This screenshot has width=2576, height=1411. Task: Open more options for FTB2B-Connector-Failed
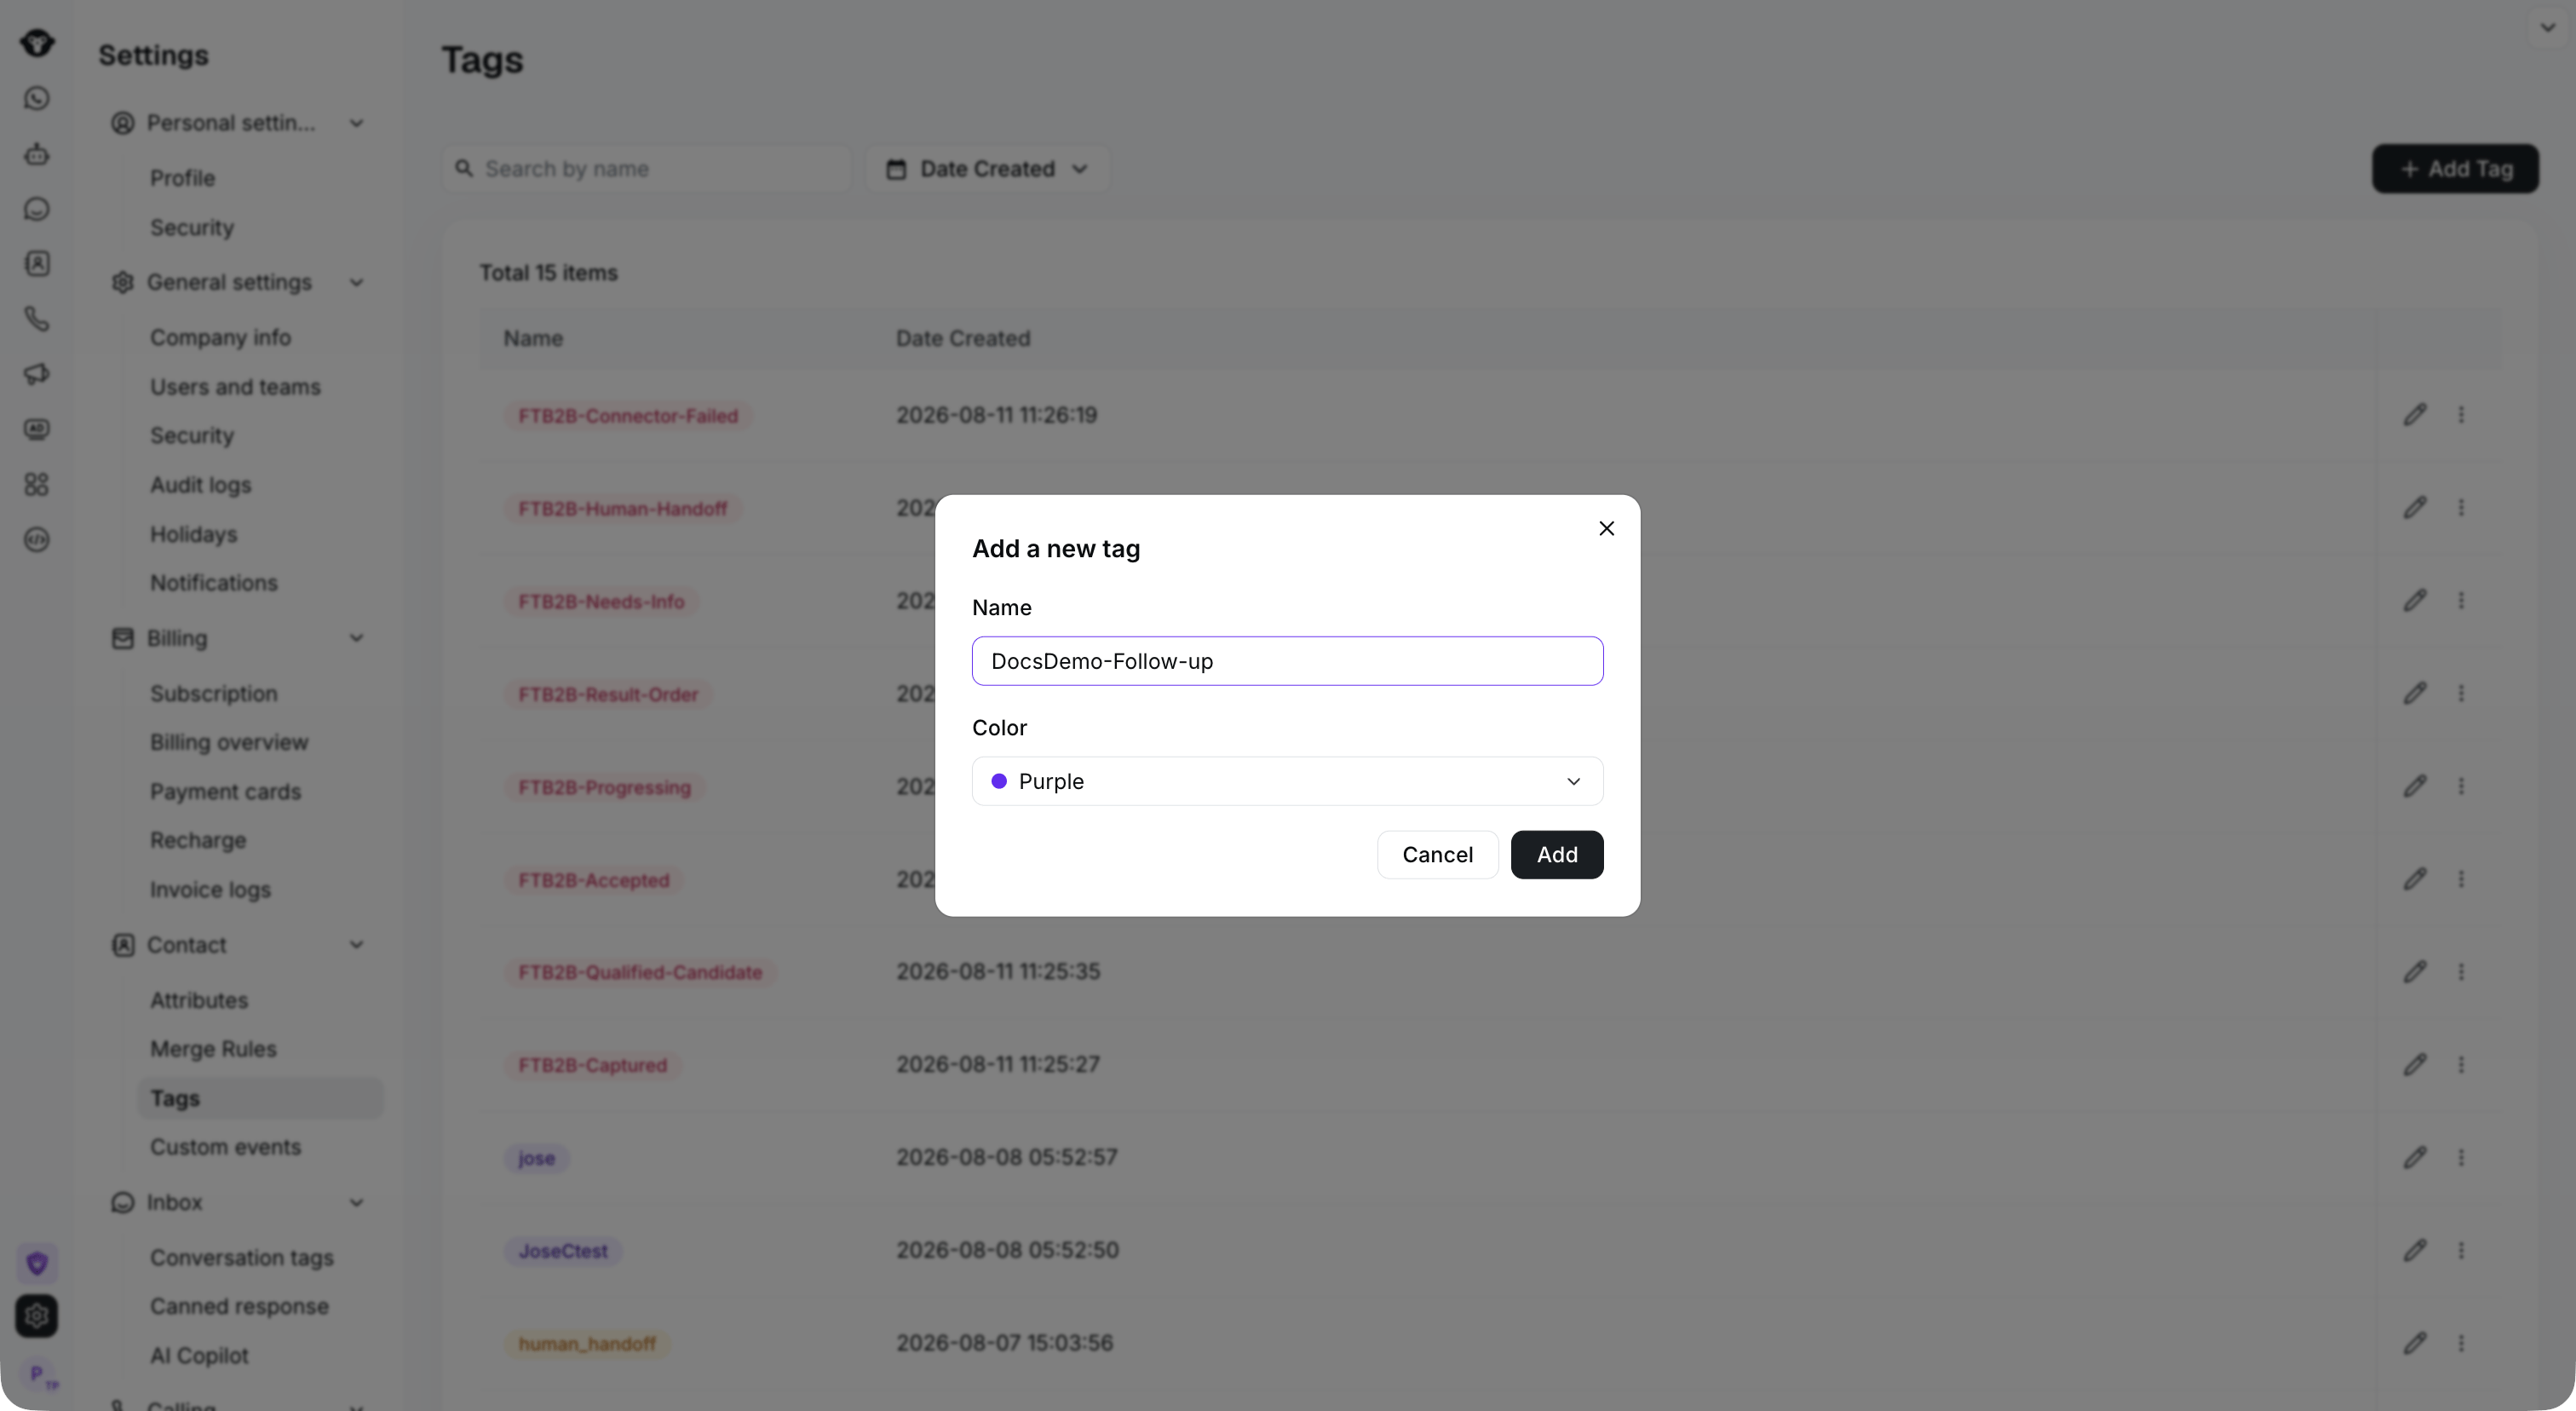[x=2461, y=415]
